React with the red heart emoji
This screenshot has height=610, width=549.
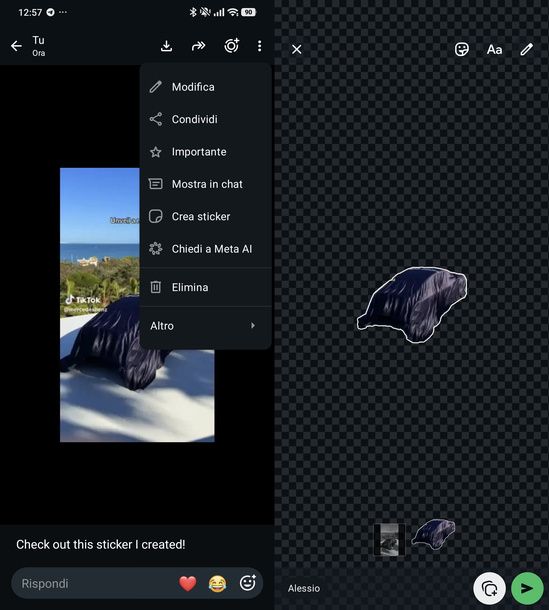pyautogui.click(x=188, y=584)
